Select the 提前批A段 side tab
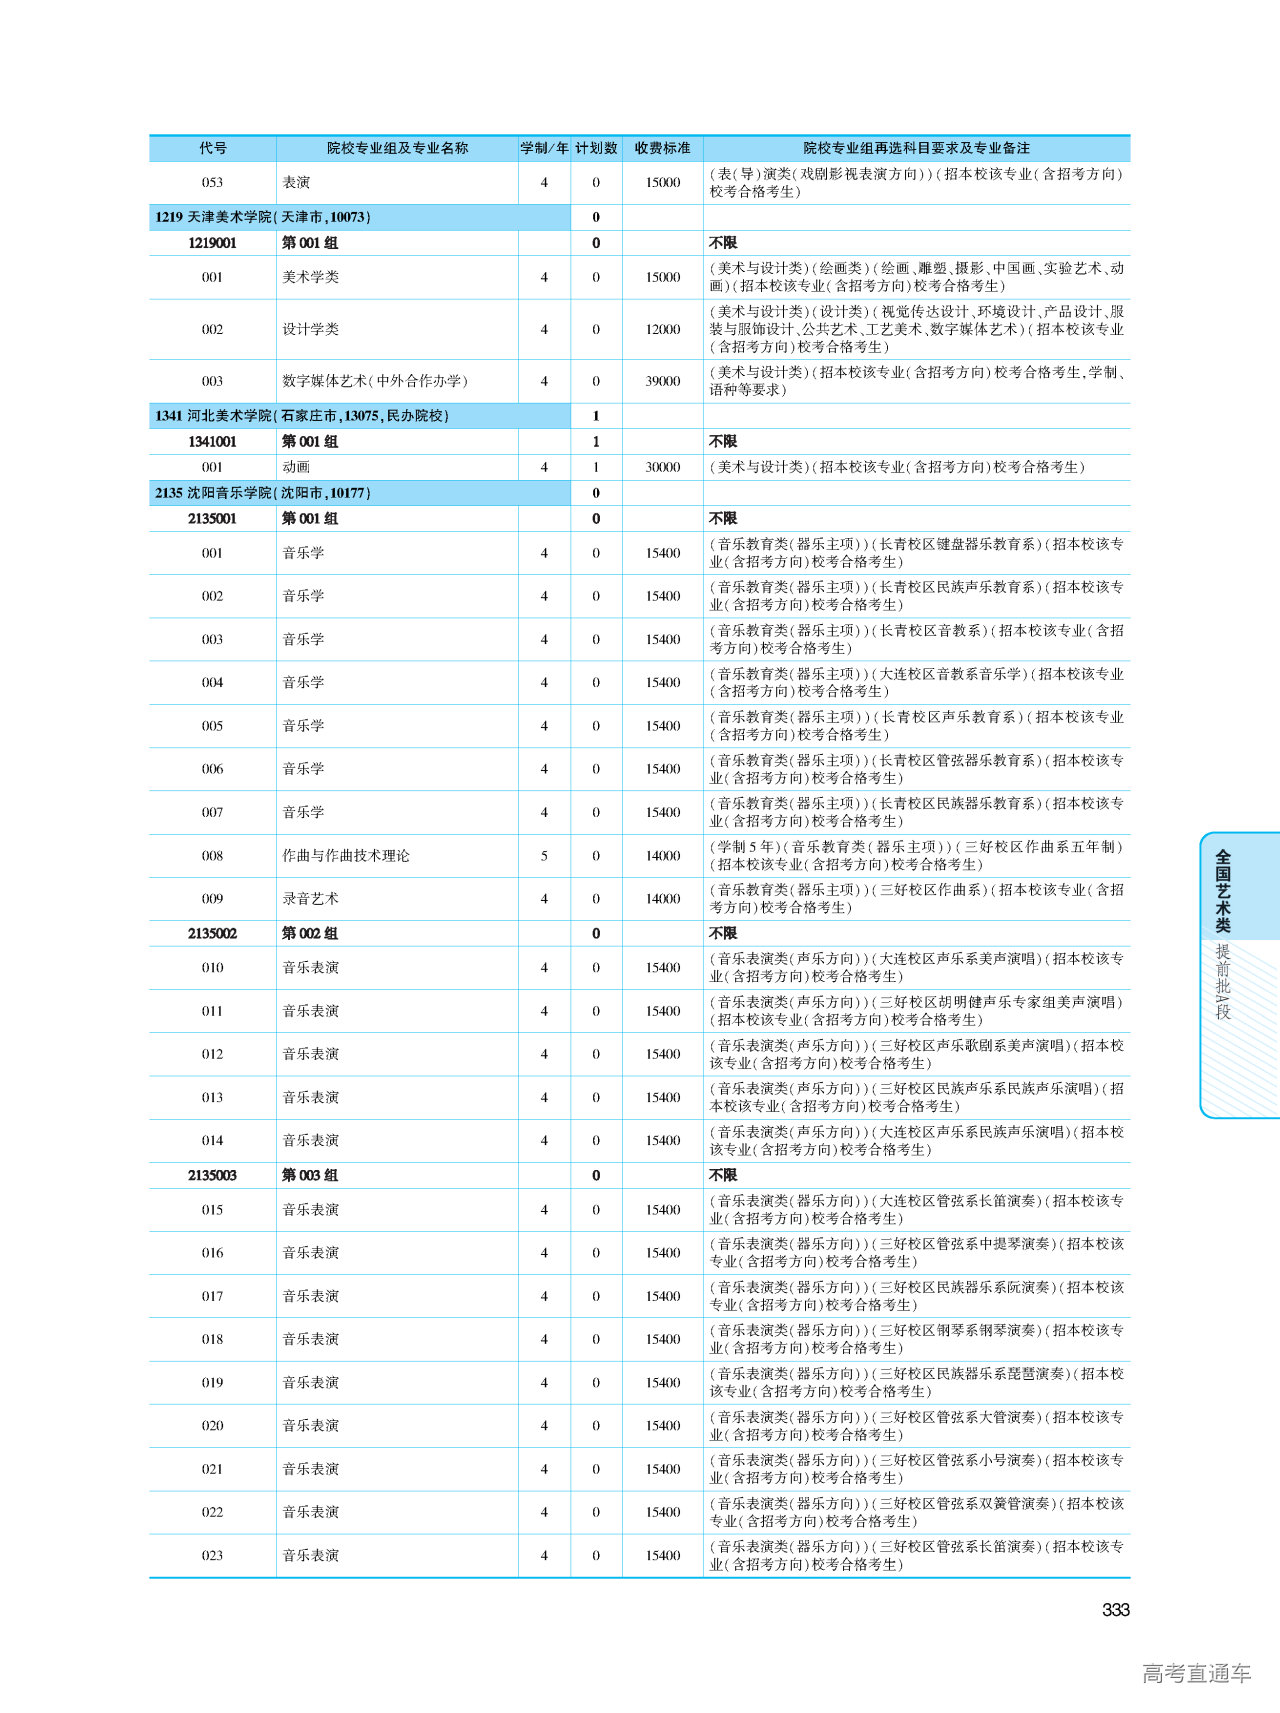 click(1223, 981)
